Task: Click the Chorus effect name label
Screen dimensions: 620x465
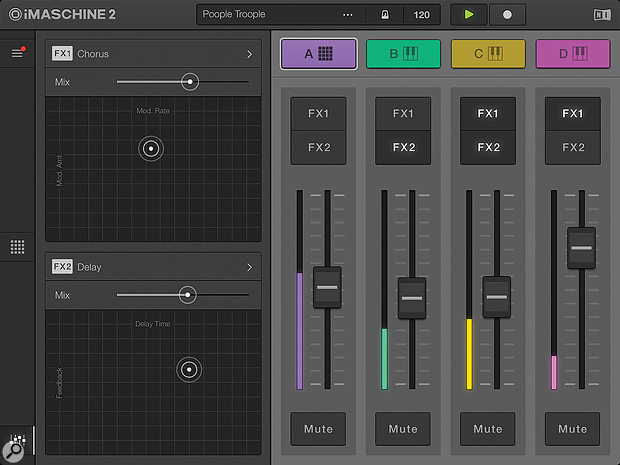Action: [x=93, y=54]
